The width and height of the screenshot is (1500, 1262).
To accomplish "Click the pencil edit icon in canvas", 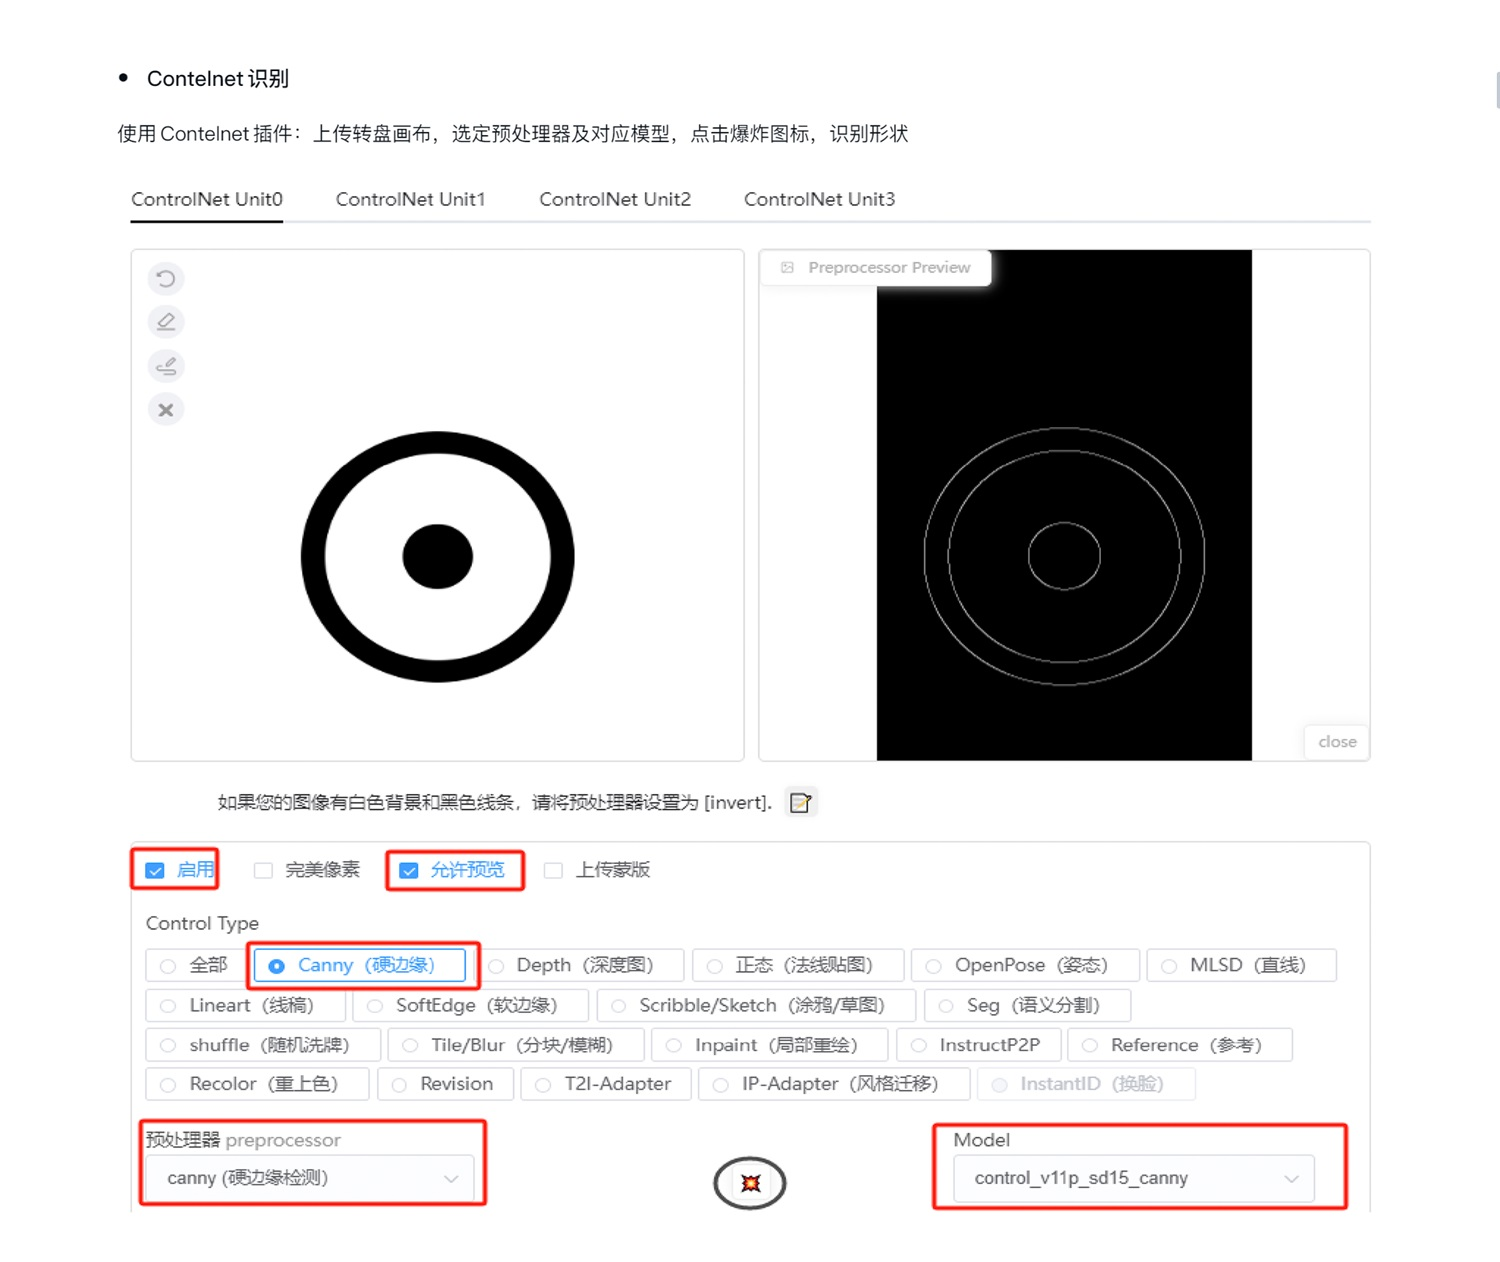I will [166, 322].
